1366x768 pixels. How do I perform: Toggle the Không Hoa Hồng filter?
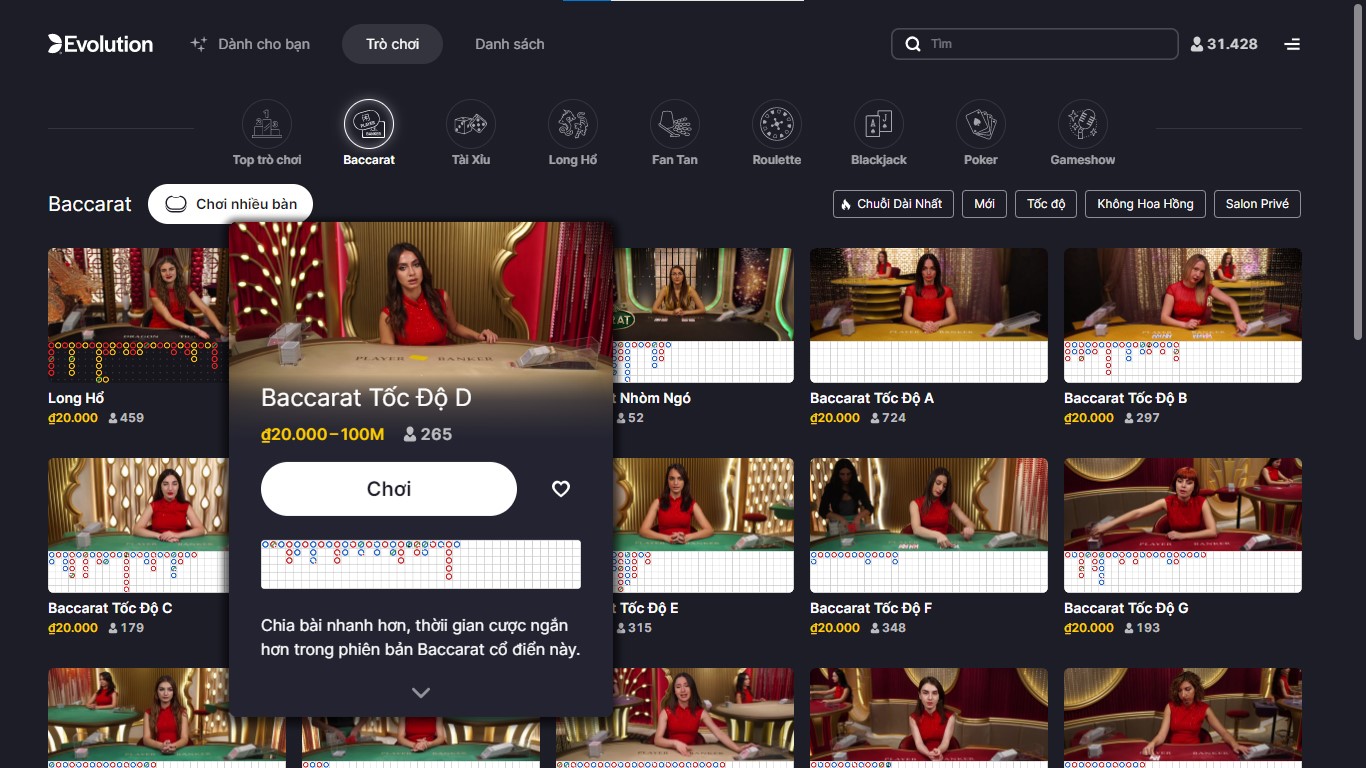point(1144,203)
